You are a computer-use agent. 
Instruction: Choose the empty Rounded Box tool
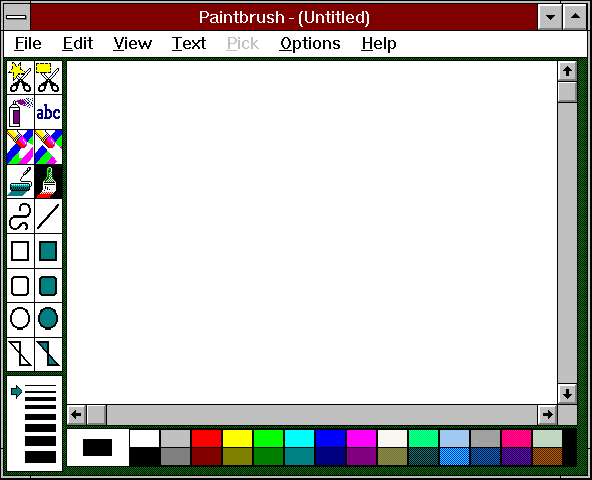(x=20, y=286)
